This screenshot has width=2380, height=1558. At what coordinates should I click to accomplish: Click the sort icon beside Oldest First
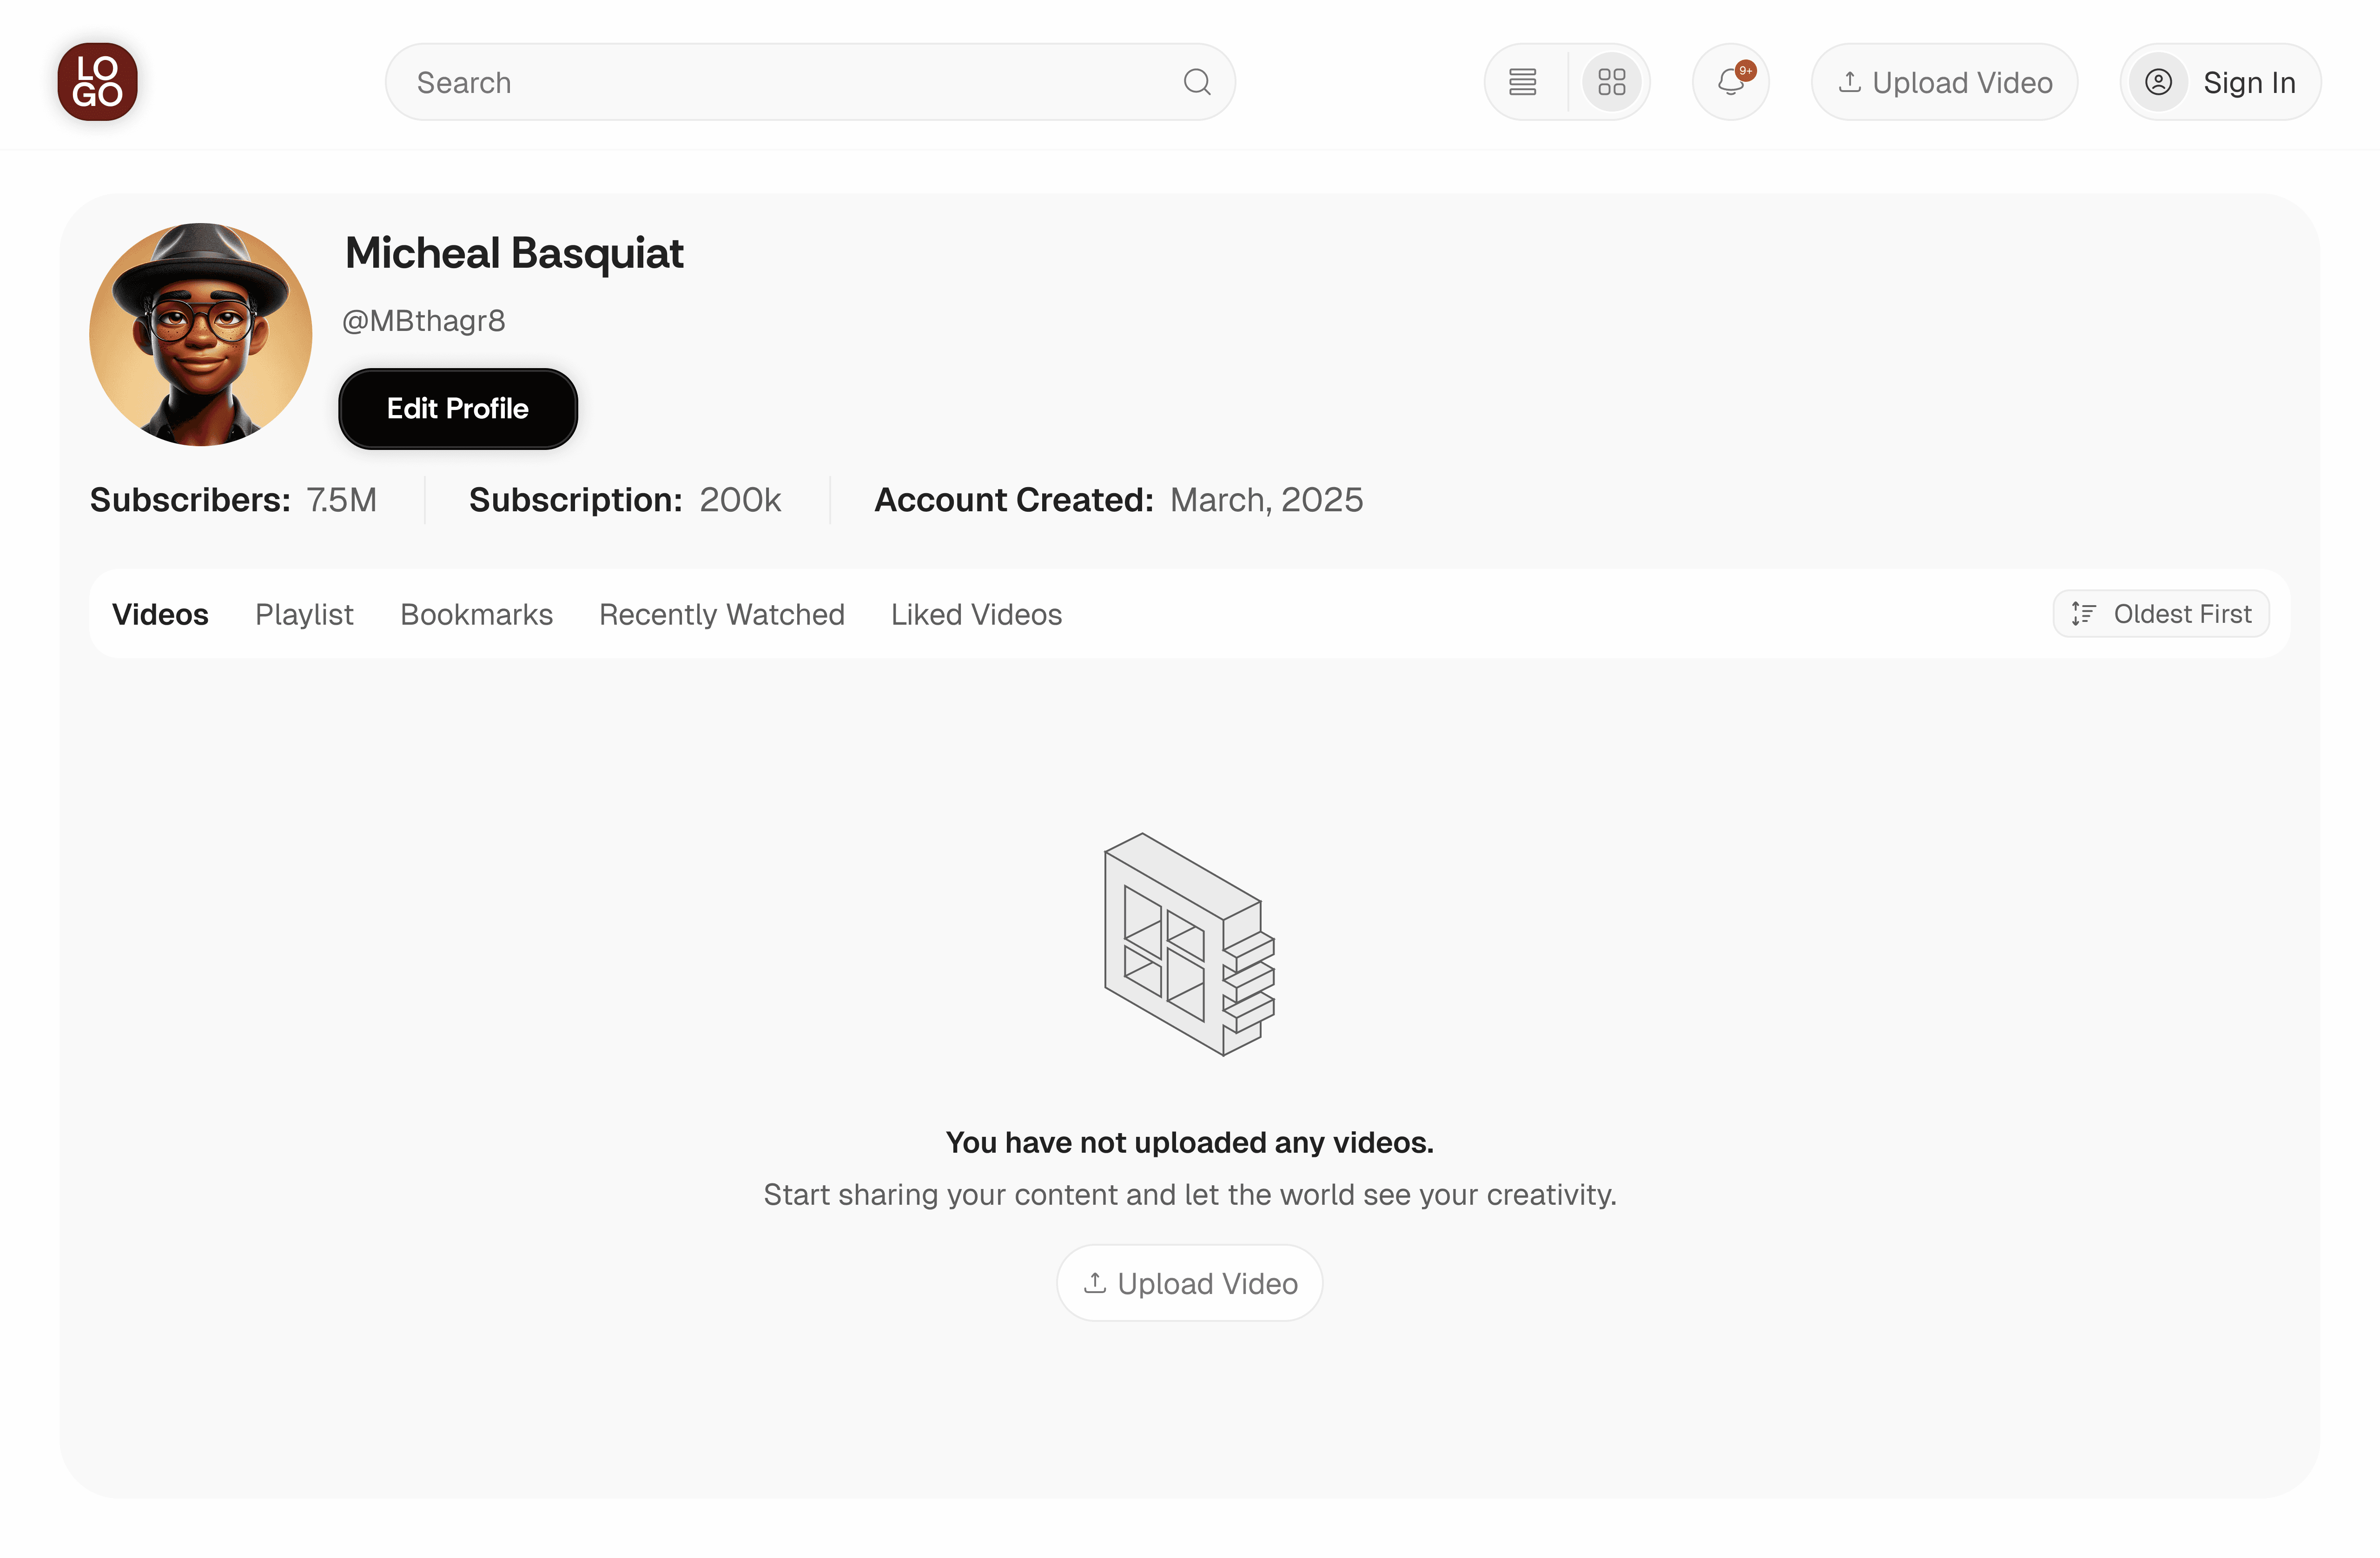2084,613
